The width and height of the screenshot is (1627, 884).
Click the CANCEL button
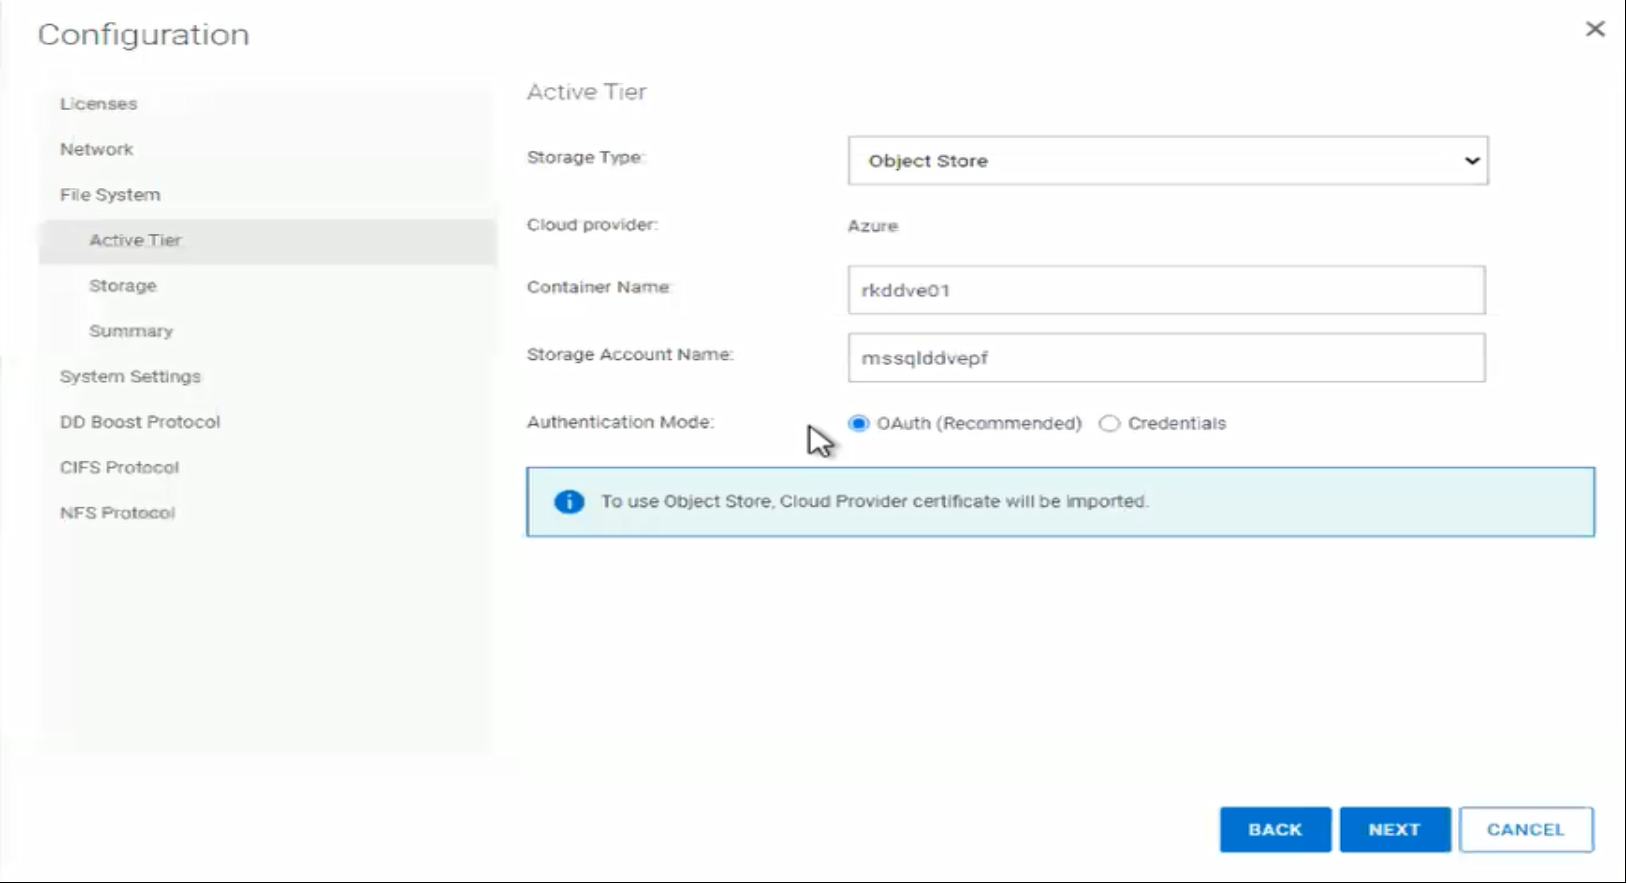click(1526, 830)
